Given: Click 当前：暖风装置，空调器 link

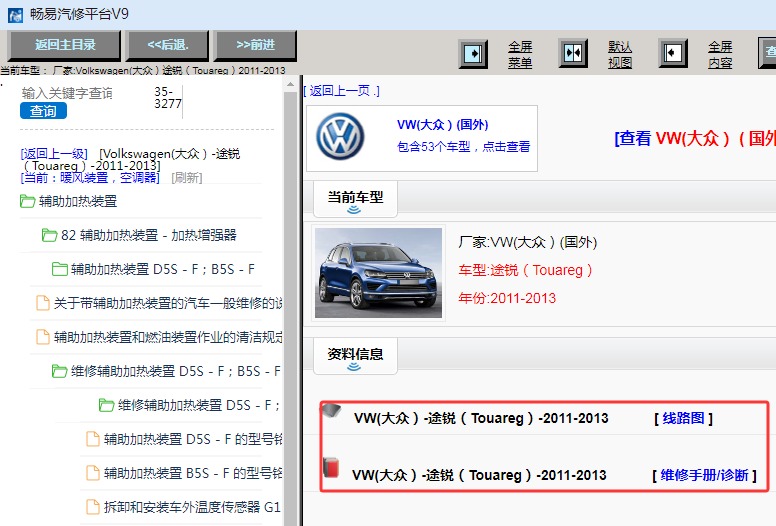Looking at the screenshot, I should click(90, 177).
